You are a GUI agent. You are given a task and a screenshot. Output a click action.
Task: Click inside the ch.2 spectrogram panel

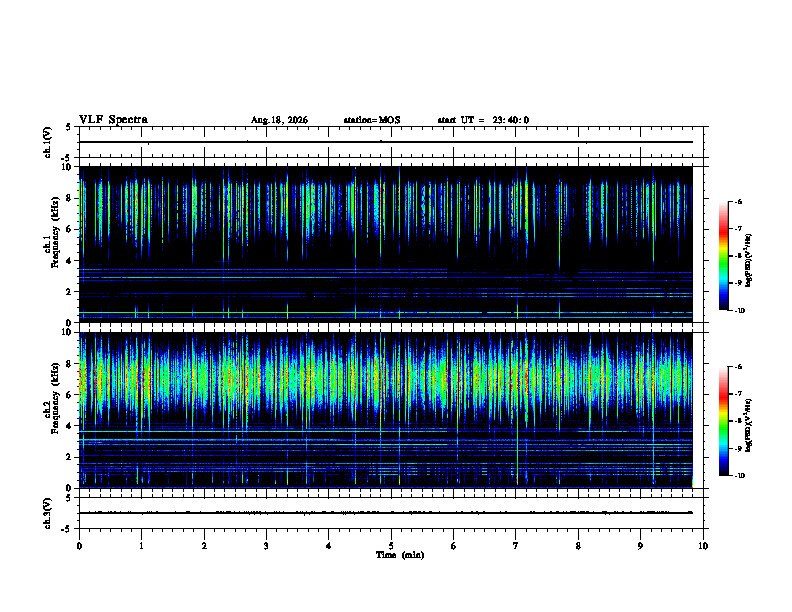(x=385, y=410)
